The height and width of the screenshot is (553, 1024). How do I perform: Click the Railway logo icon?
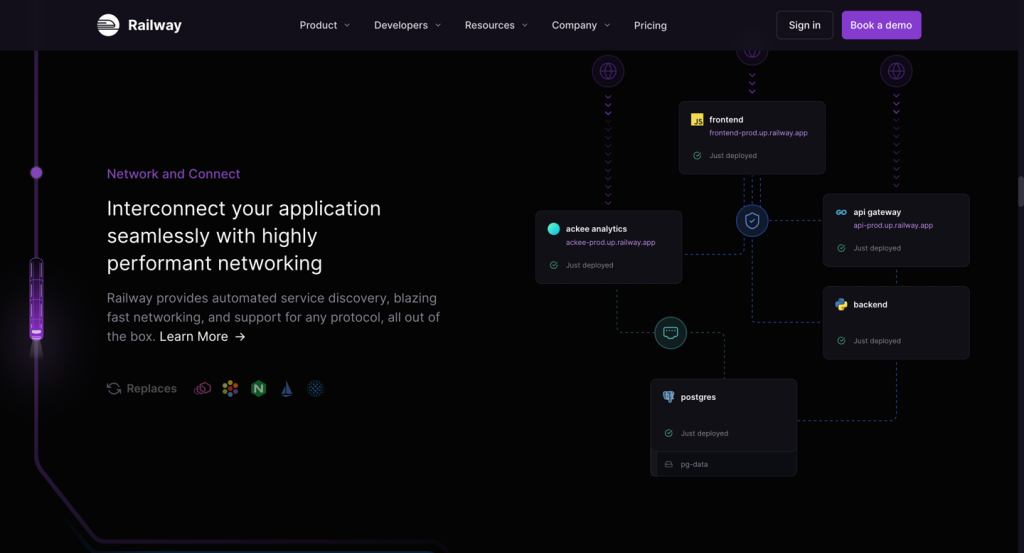coord(108,25)
